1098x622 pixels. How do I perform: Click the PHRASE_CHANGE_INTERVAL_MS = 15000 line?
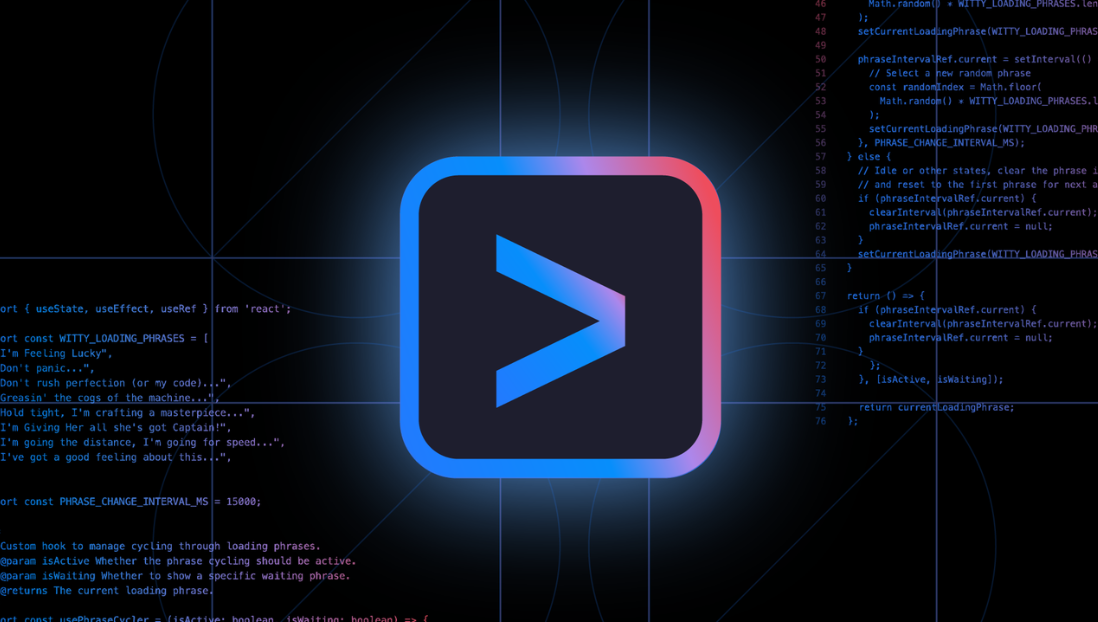click(x=130, y=502)
